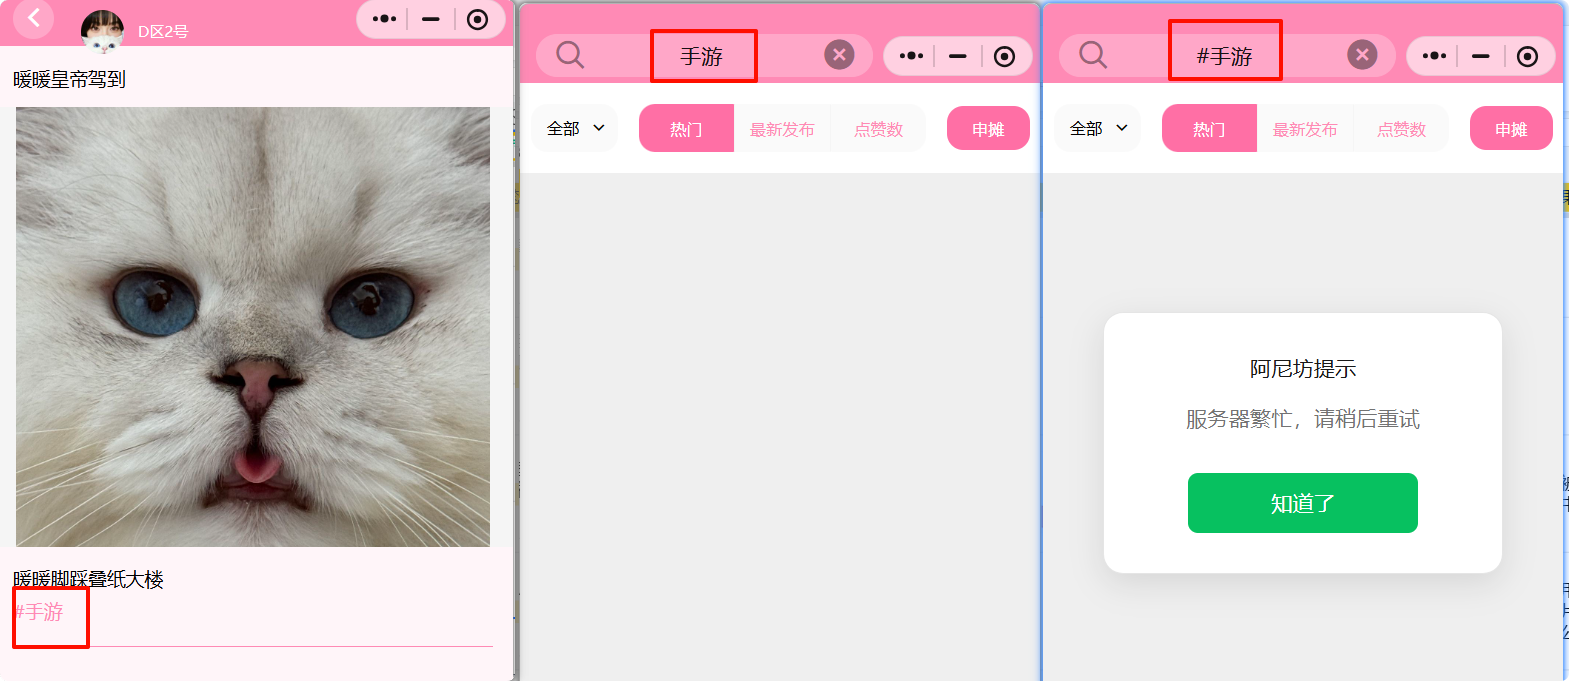Click the magnifier icon beside the #手游 search
The image size is (1569, 681).
click(1093, 55)
